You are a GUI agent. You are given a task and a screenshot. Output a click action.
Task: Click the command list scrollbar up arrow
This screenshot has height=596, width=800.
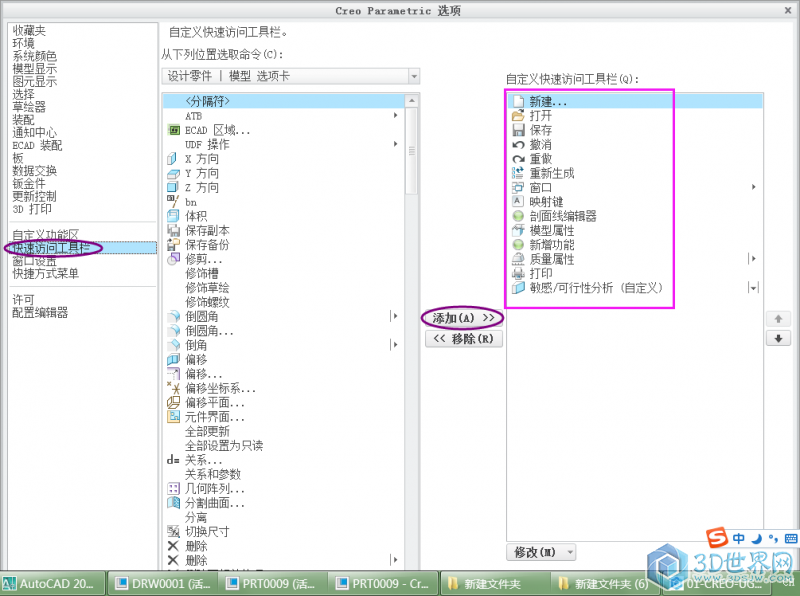tap(411, 101)
